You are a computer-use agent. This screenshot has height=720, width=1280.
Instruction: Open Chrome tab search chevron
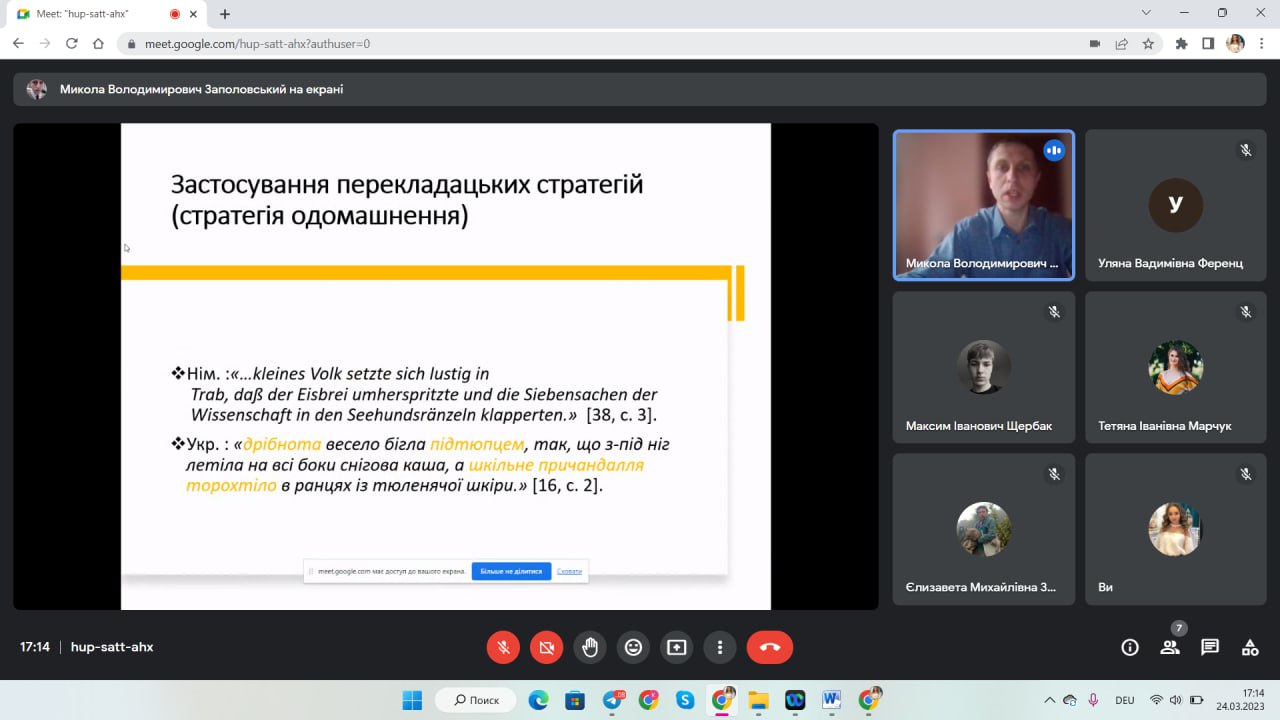(x=1146, y=13)
